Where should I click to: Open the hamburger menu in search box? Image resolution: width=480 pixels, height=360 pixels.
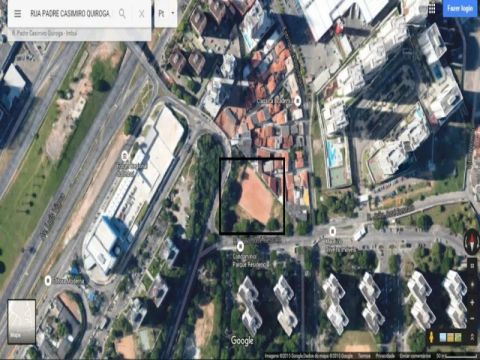click(x=18, y=14)
